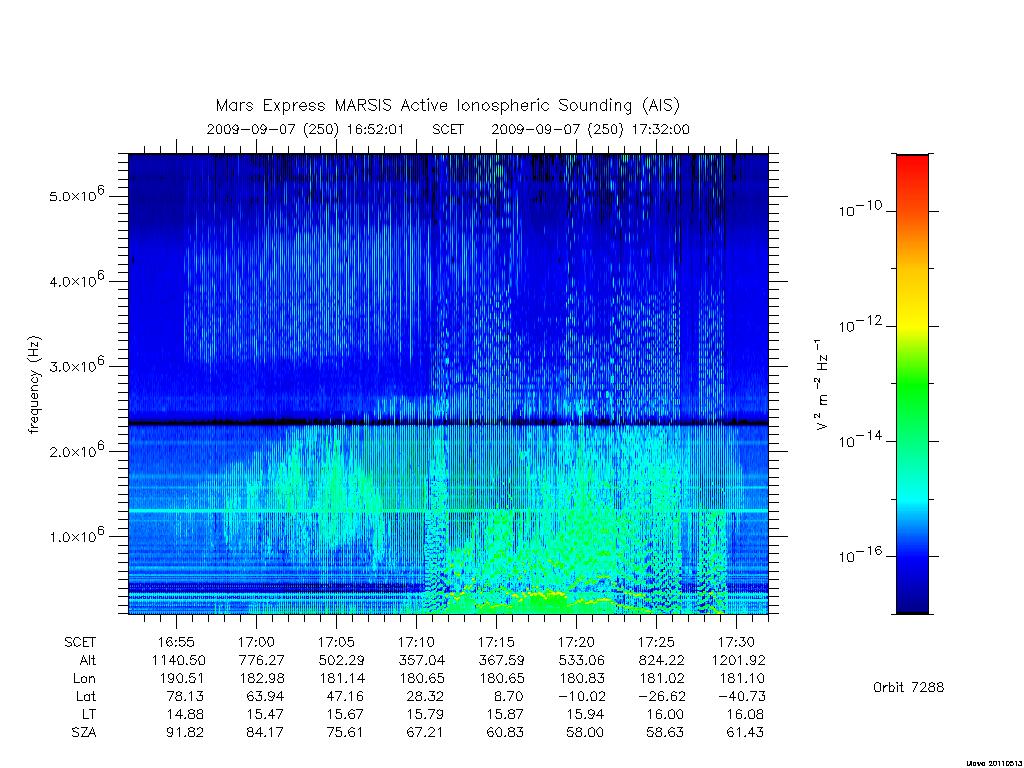This screenshot has height=768, width=1024.
Task: Click the 'Lat' row label
Action: tap(86, 697)
